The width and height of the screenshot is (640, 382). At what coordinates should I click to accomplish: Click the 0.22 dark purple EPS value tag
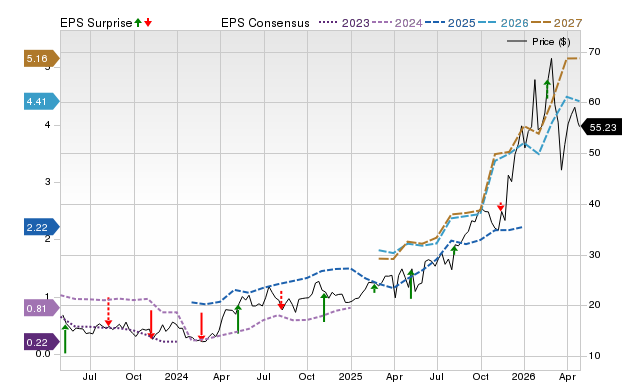click(x=42, y=342)
